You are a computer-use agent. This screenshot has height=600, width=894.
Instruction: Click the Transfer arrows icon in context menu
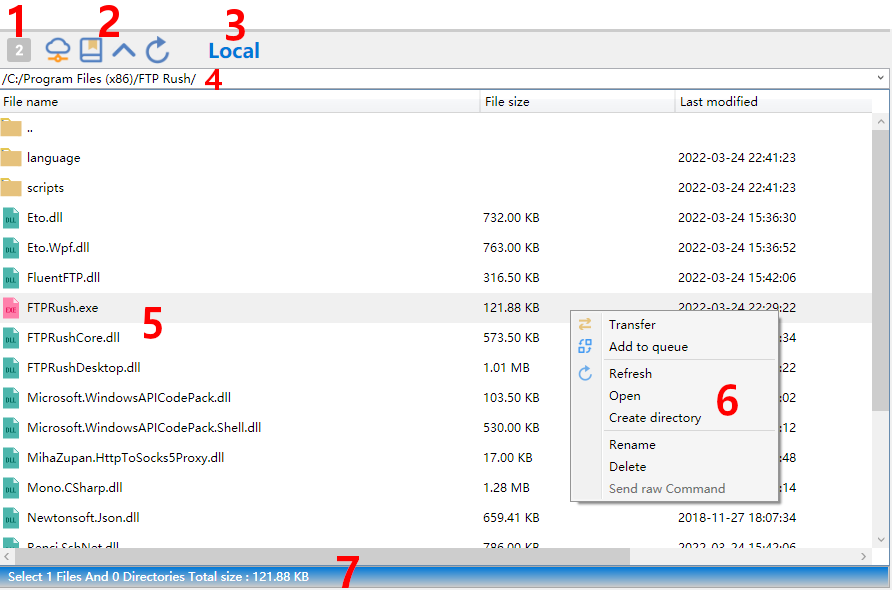click(585, 325)
